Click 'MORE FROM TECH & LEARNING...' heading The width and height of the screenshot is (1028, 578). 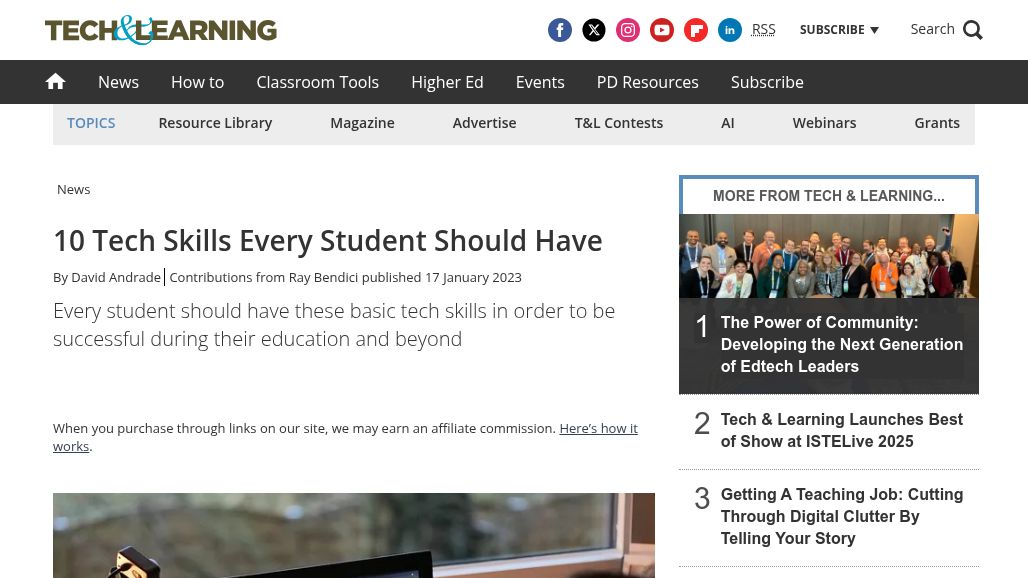829,195
